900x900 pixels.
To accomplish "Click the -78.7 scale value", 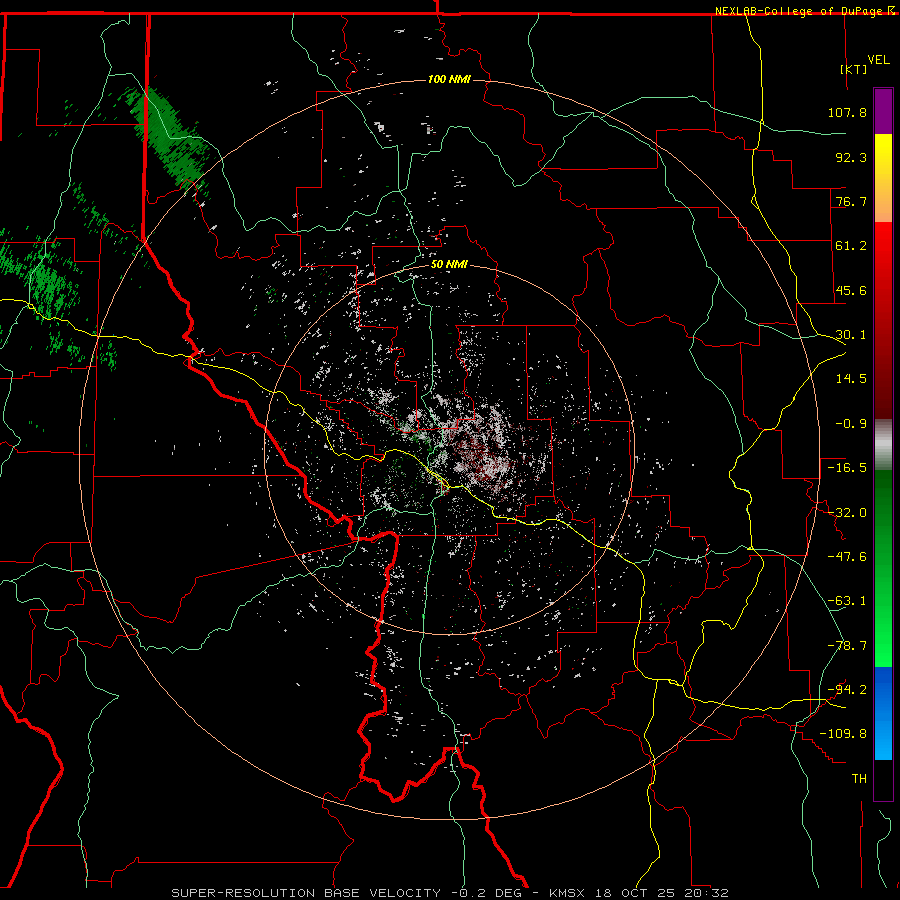I will [847, 646].
